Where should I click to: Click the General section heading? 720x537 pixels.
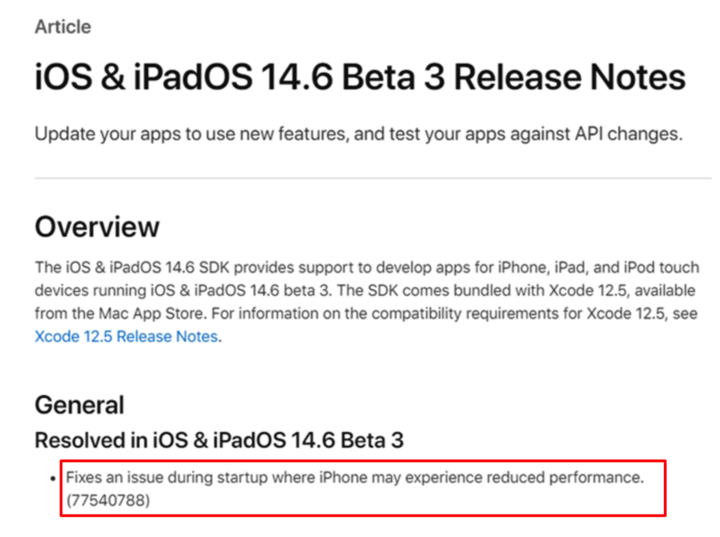click(80, 405)
